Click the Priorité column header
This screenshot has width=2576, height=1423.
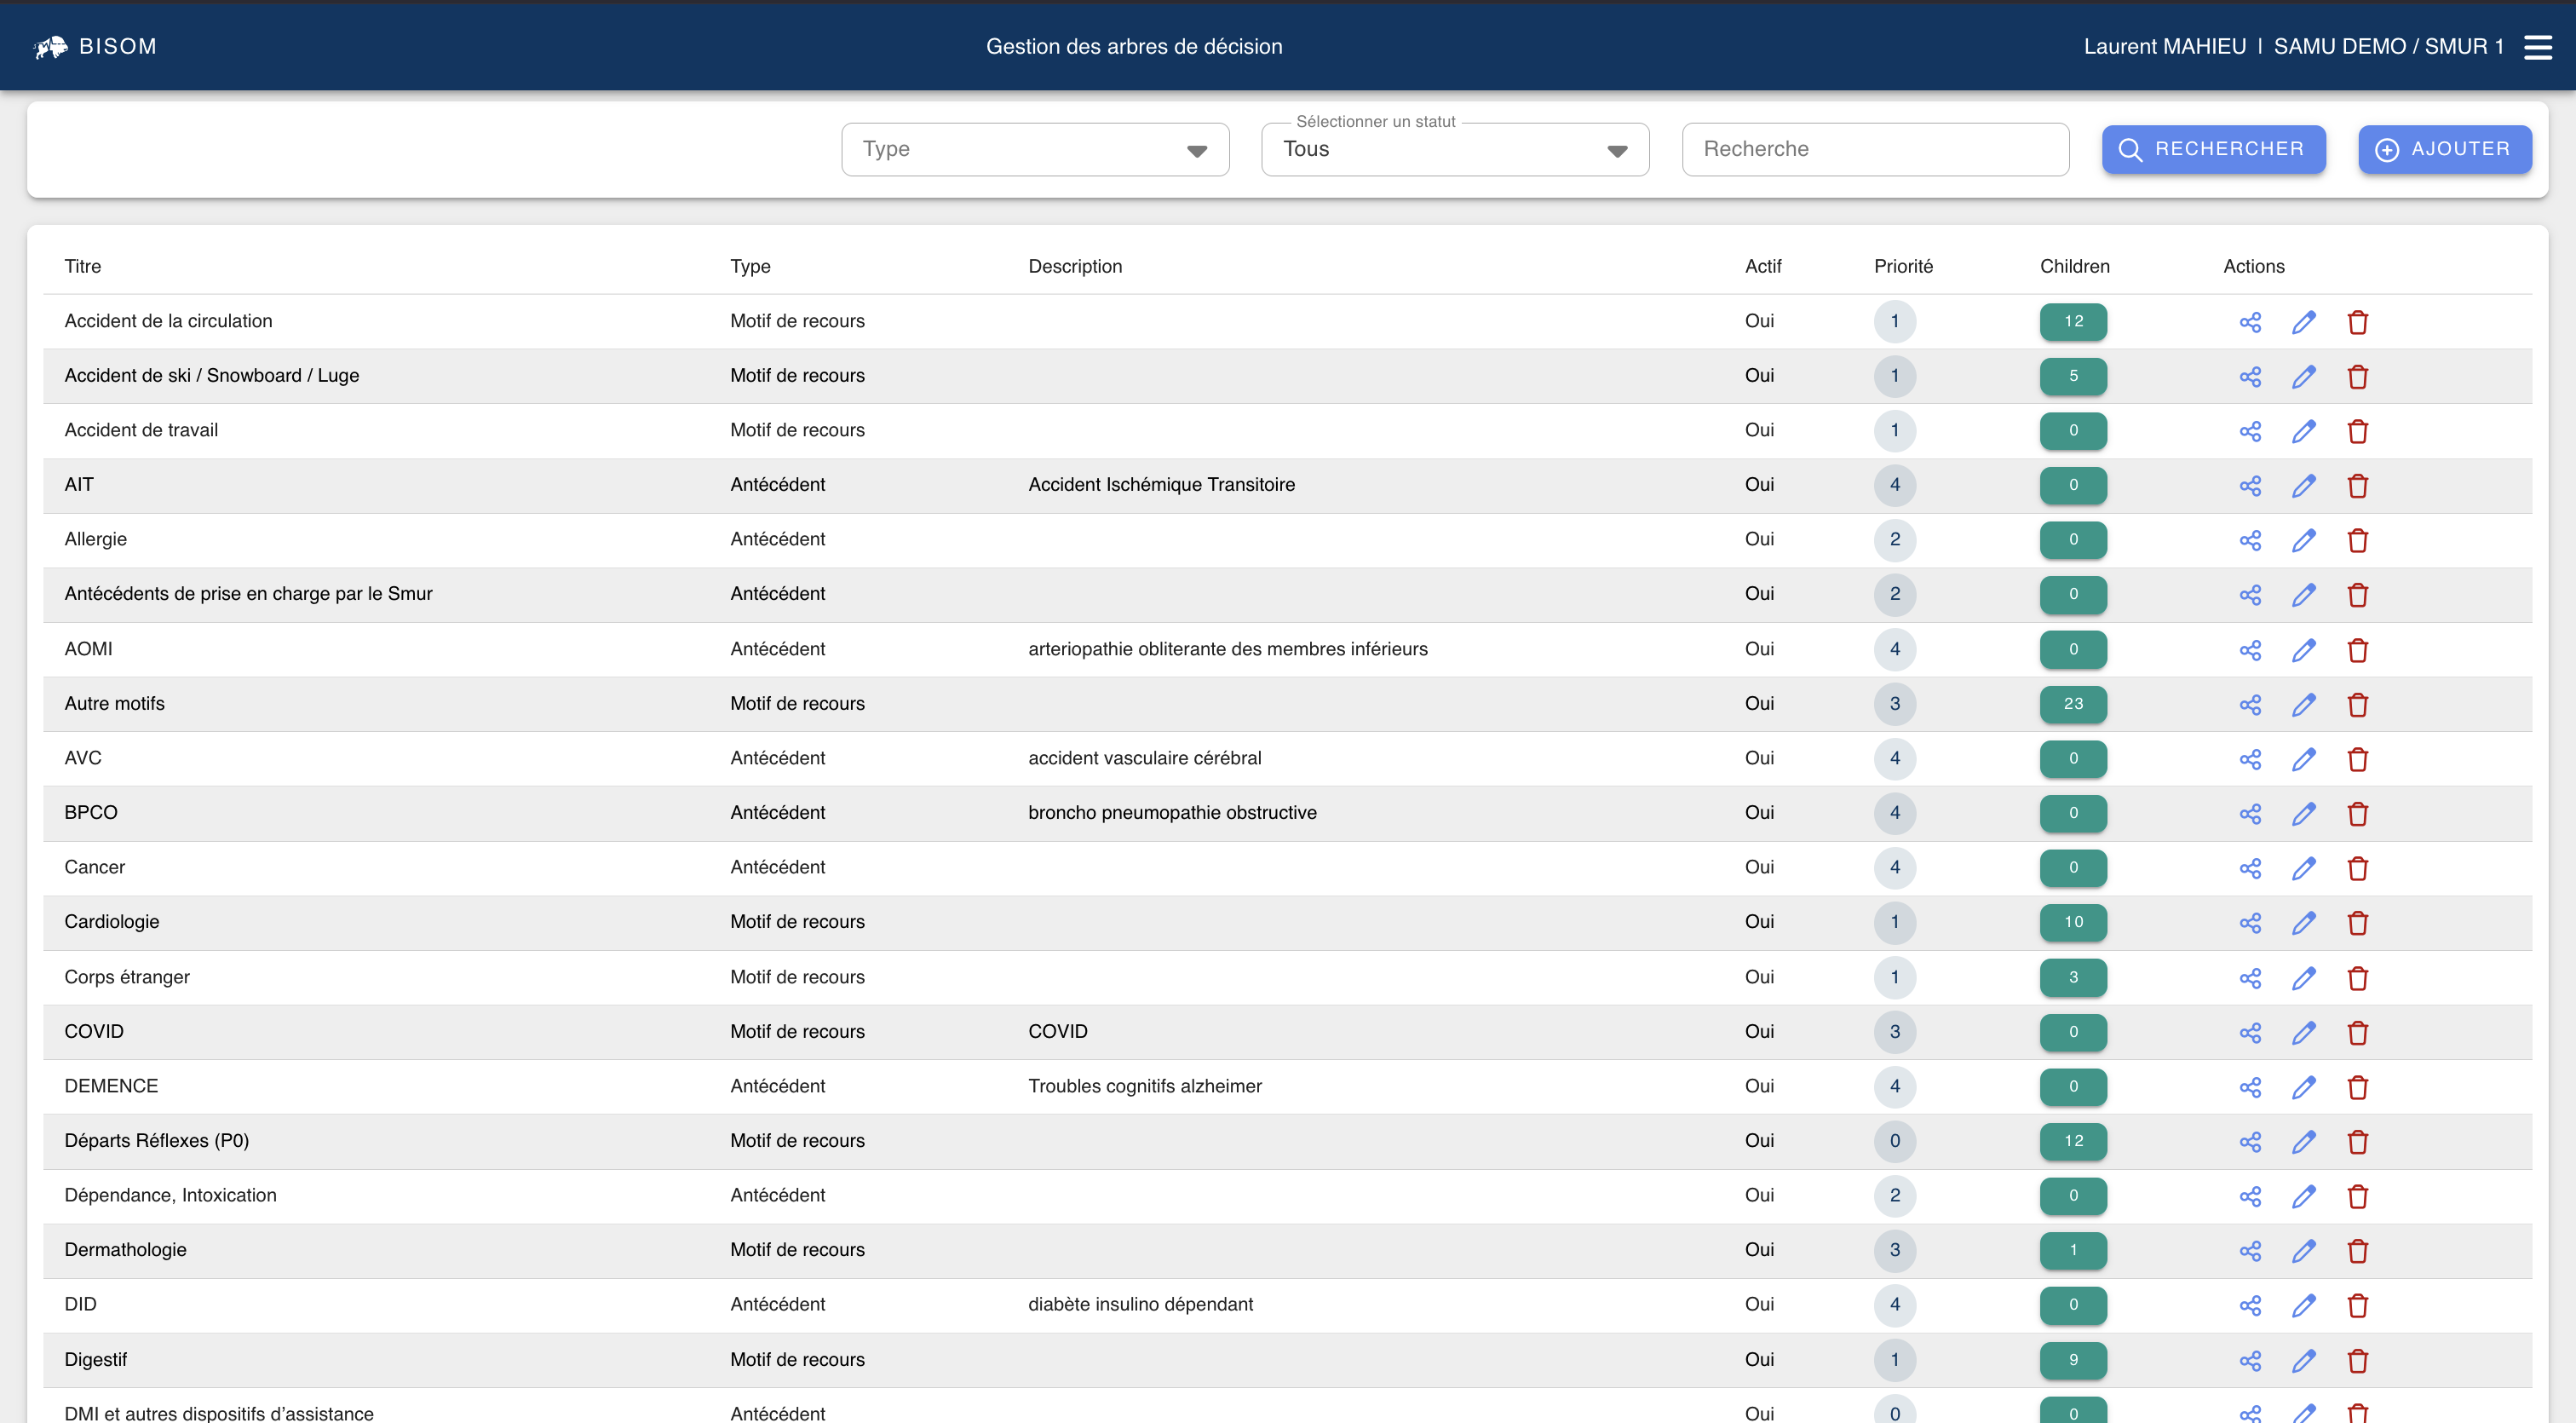1903,266
